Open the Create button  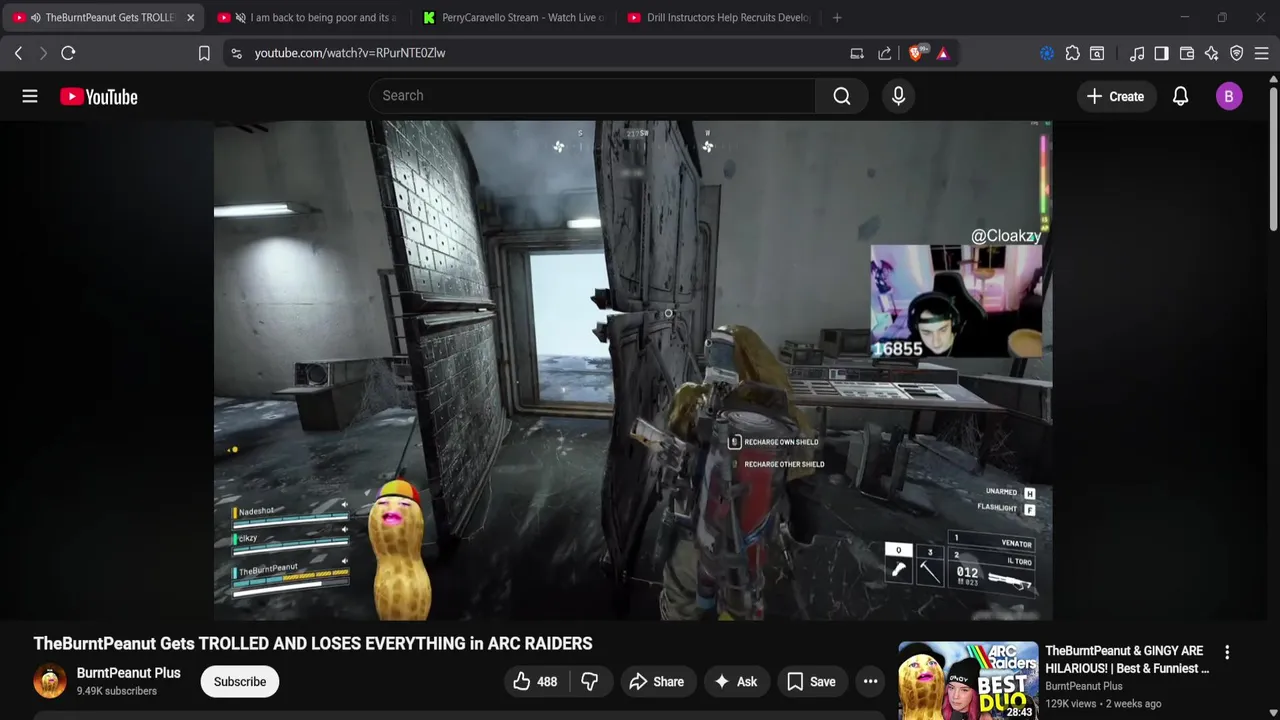(x=1115, y=96)
